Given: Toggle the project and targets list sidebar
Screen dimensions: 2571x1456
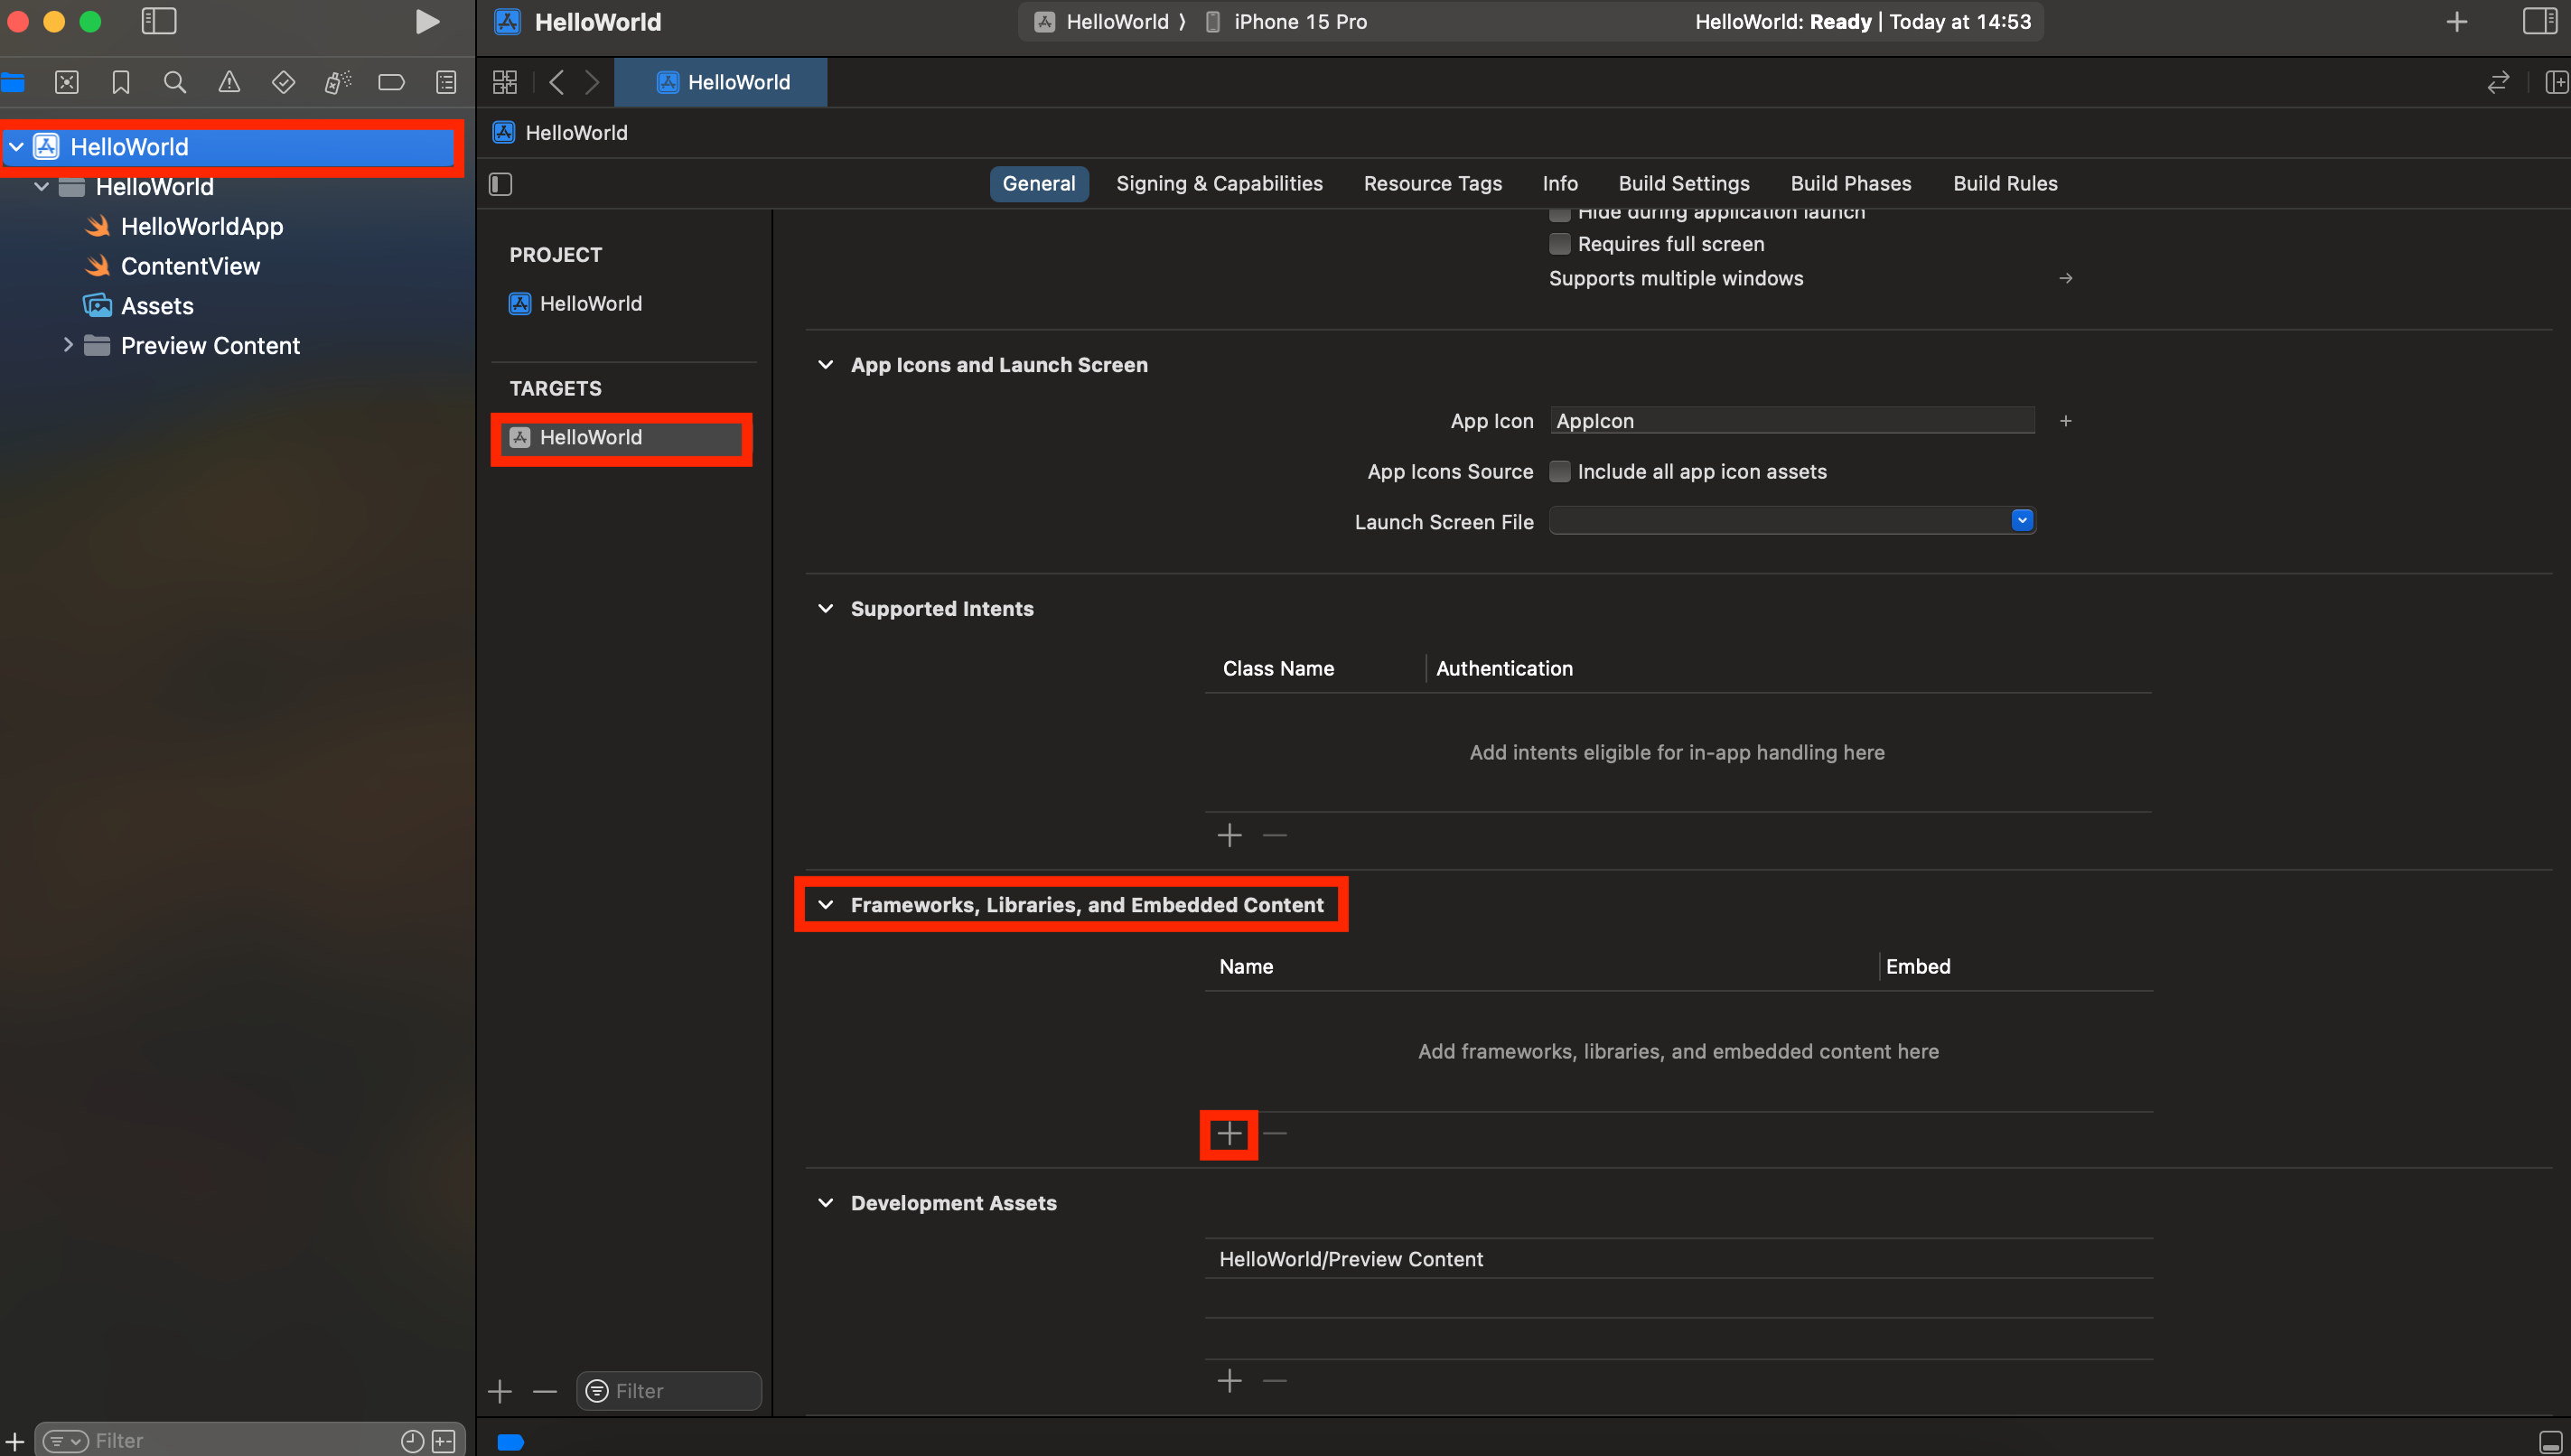Looking at the screenshot, I should tap(501, 184).
